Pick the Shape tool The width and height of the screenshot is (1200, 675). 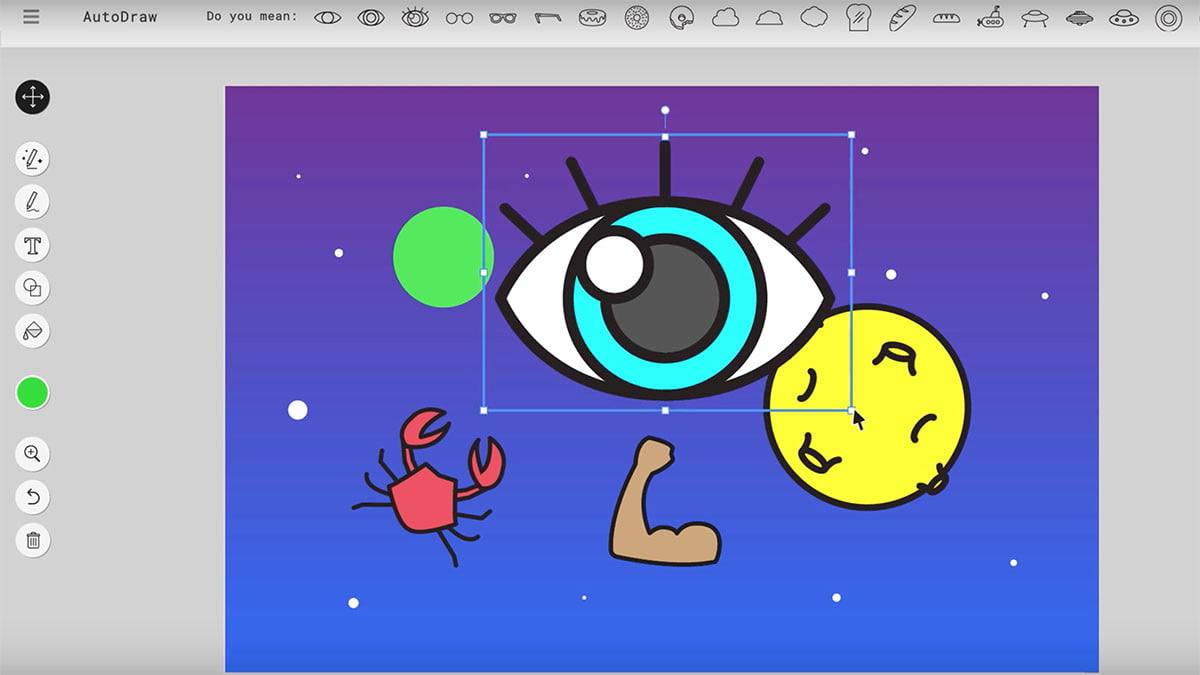(x=33, y=288)
